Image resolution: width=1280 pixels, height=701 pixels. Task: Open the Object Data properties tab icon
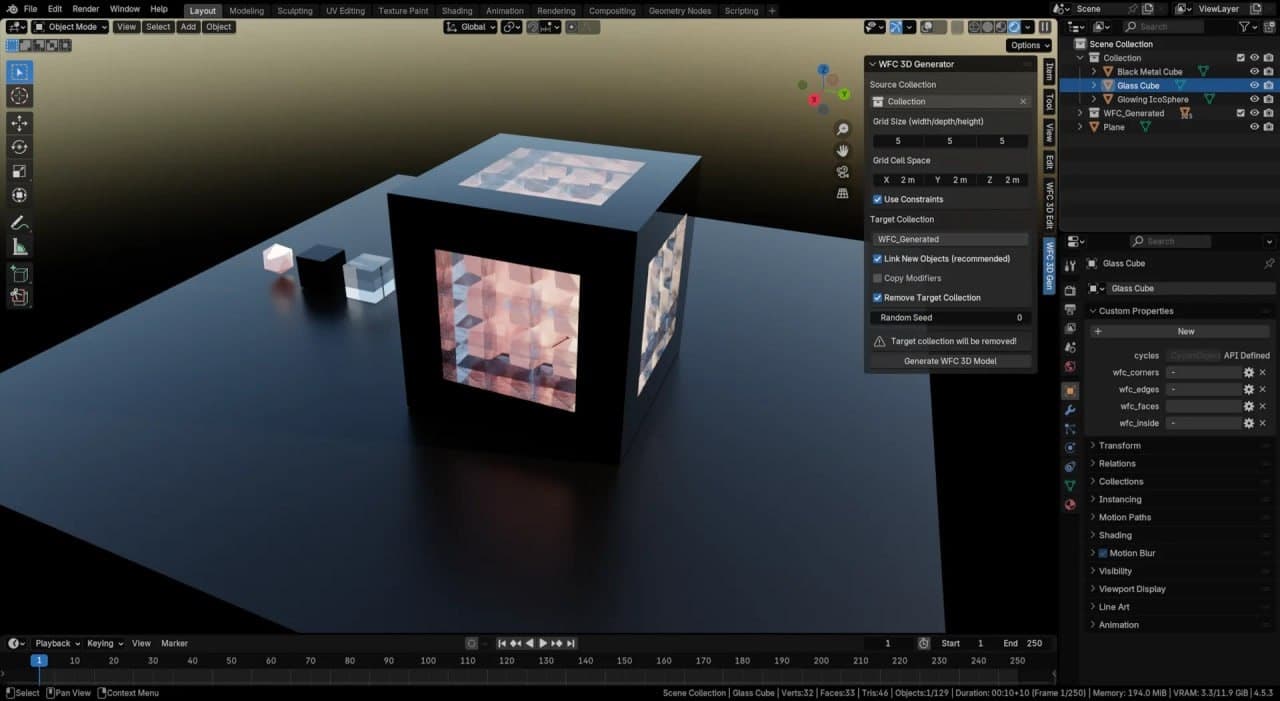1070,486
